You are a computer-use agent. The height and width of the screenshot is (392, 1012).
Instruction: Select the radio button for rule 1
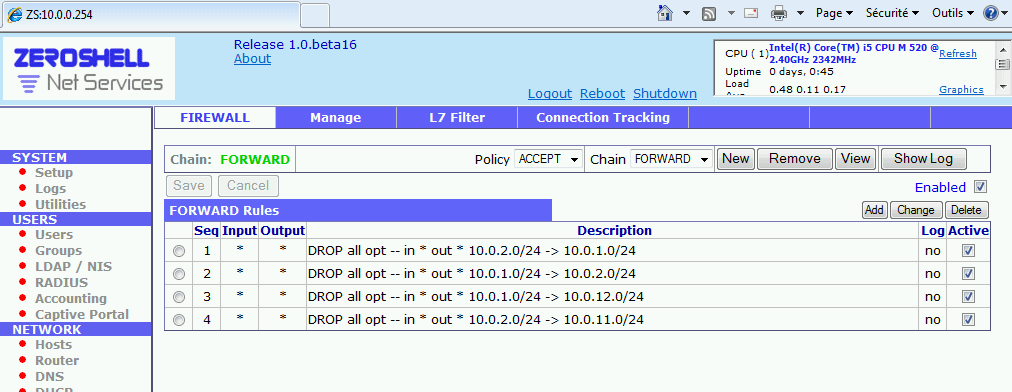click(x=179, y=251)
